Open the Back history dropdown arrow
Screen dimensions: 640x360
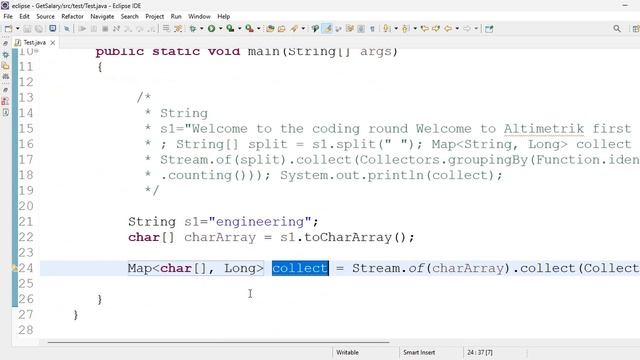tap(457, 29)
